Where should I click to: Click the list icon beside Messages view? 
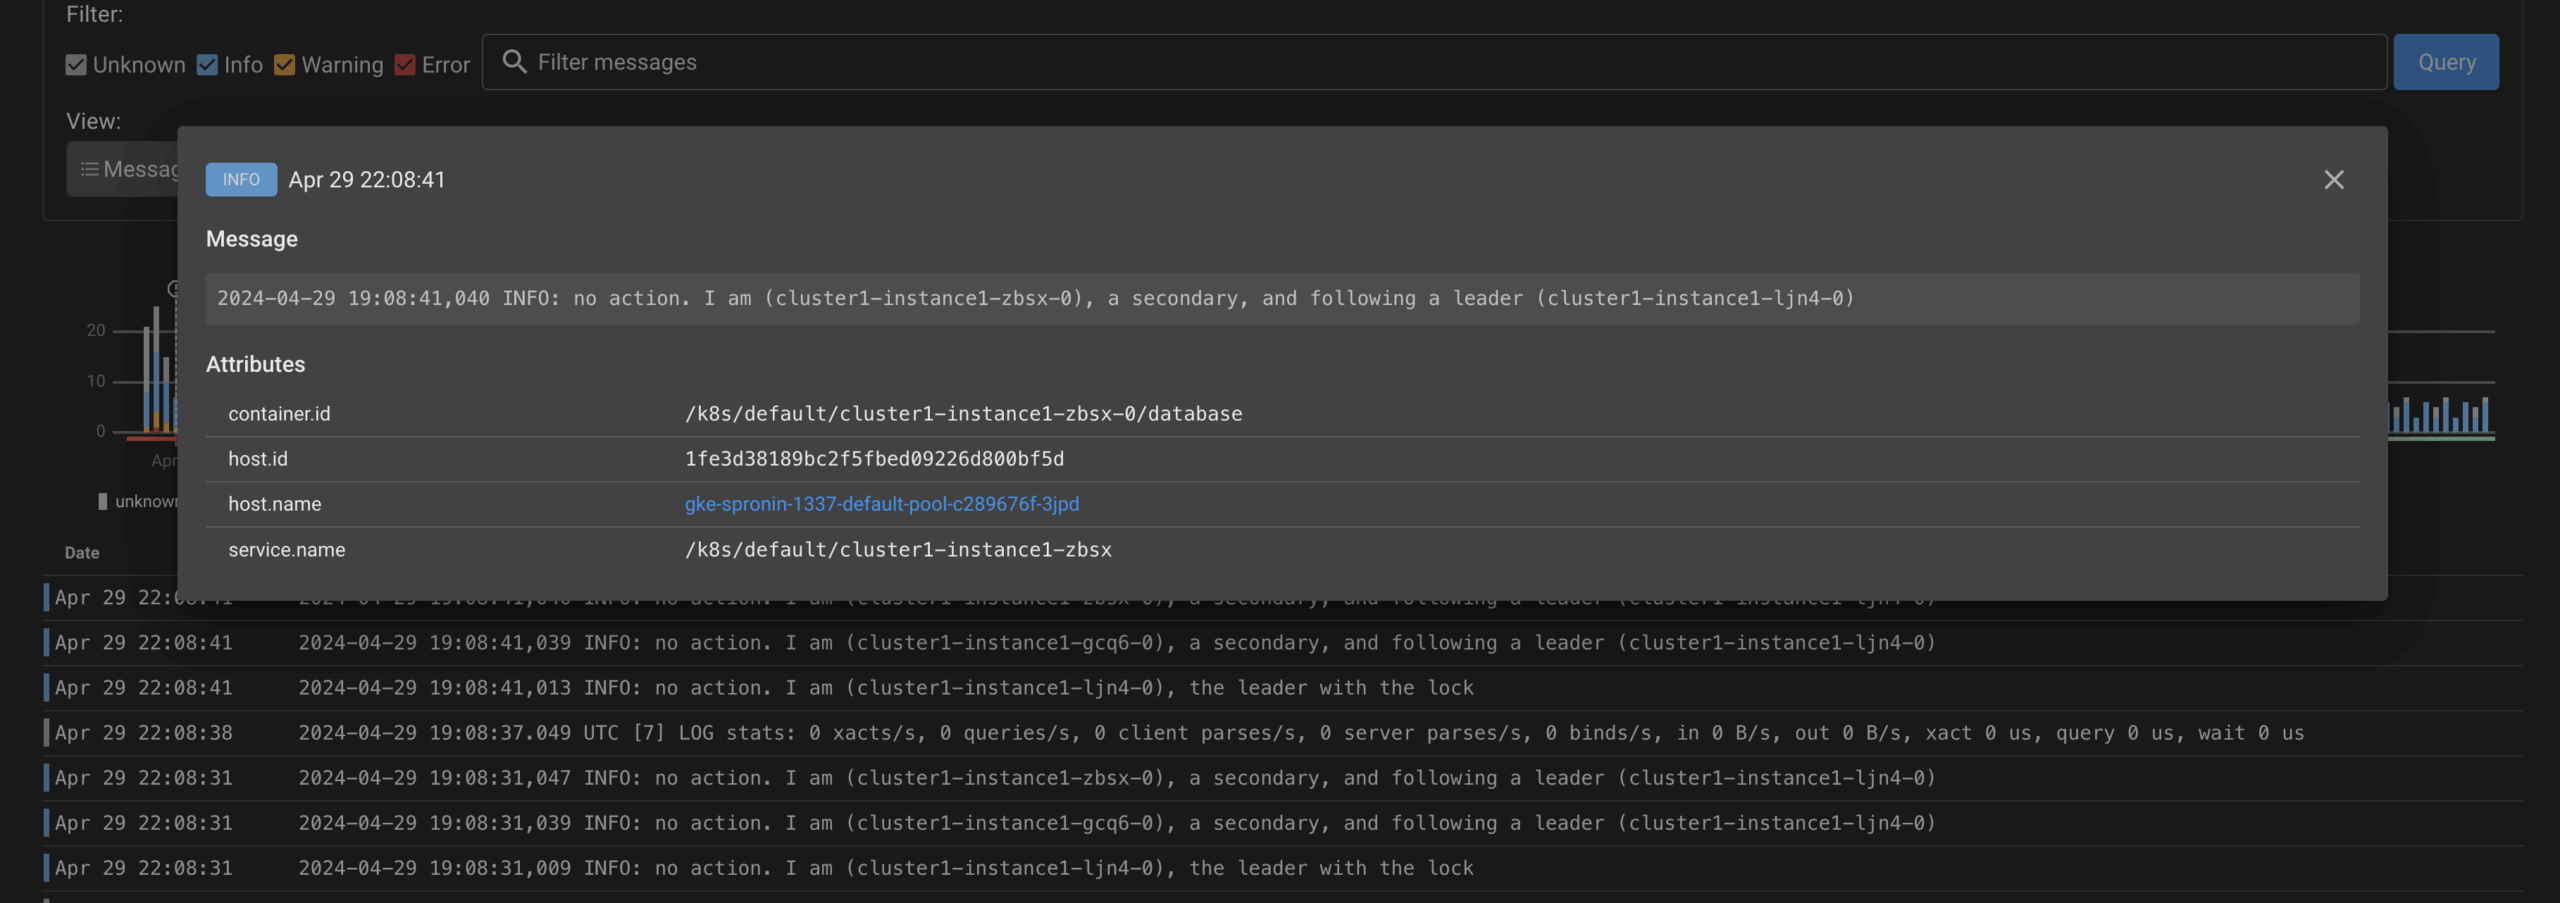89,169
